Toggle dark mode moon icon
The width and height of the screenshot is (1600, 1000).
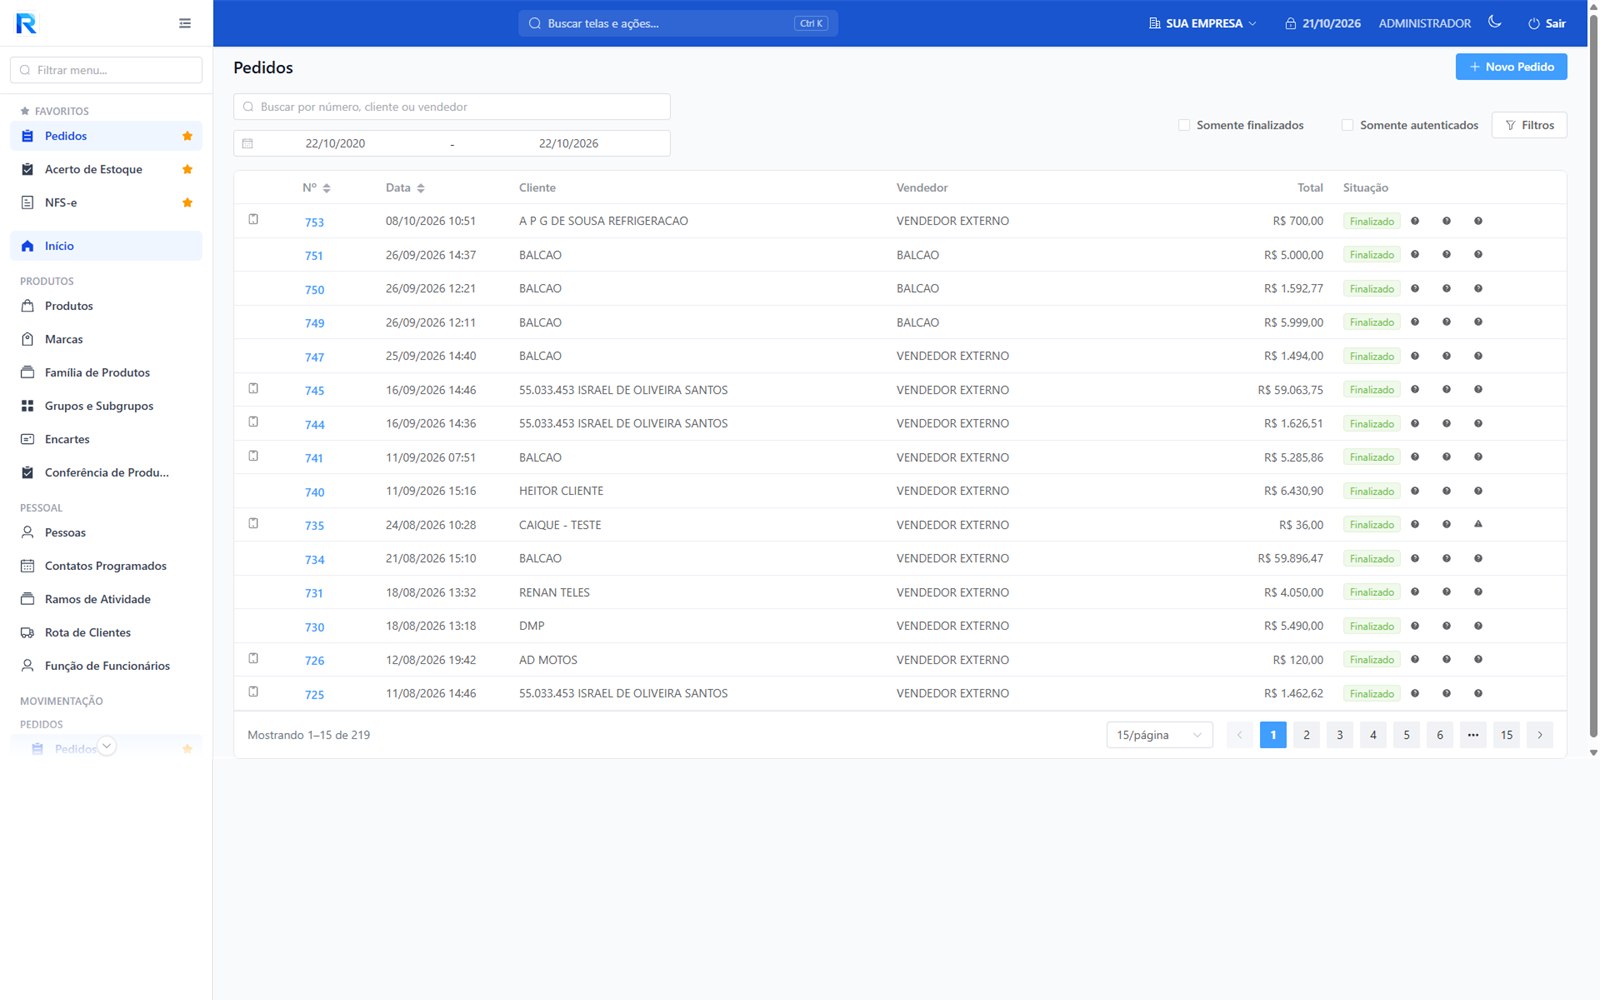point(1495,22)
